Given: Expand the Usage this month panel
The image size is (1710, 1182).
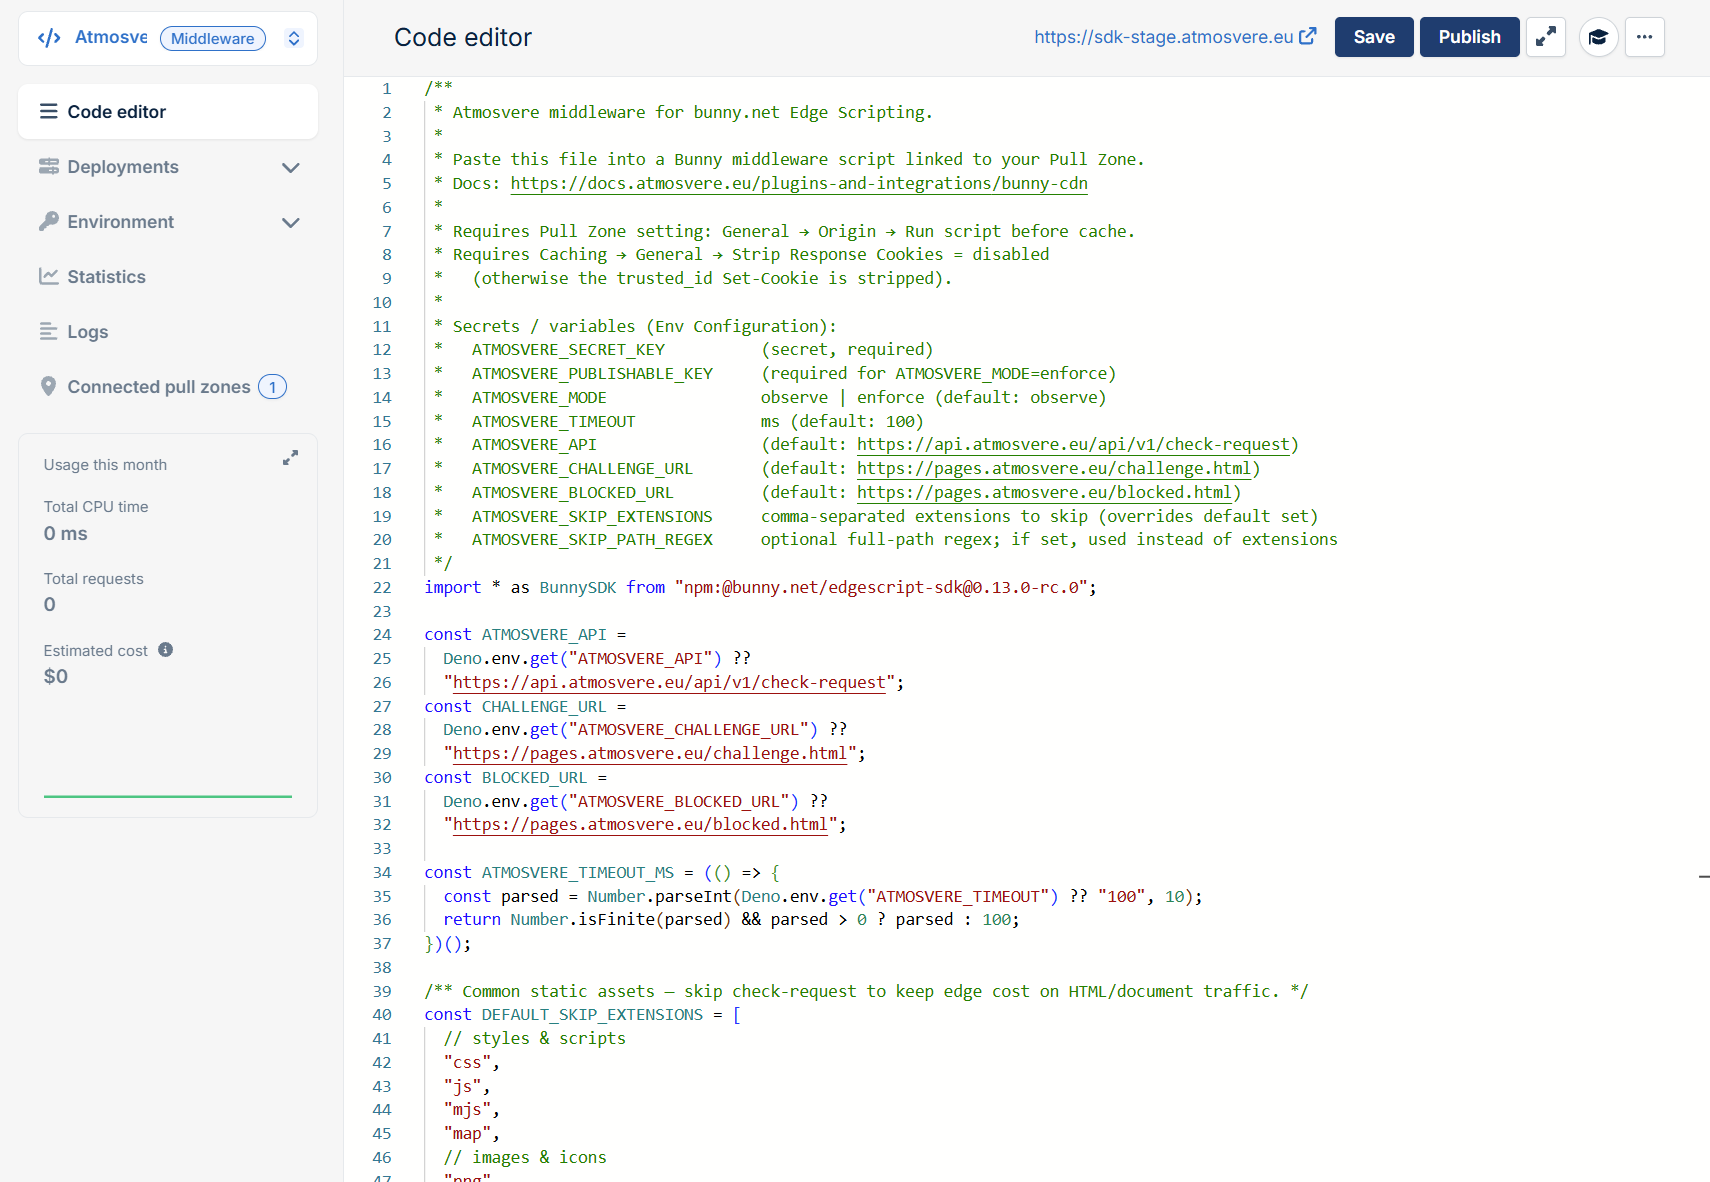Looking at the screenshot, I should (290, 458).
